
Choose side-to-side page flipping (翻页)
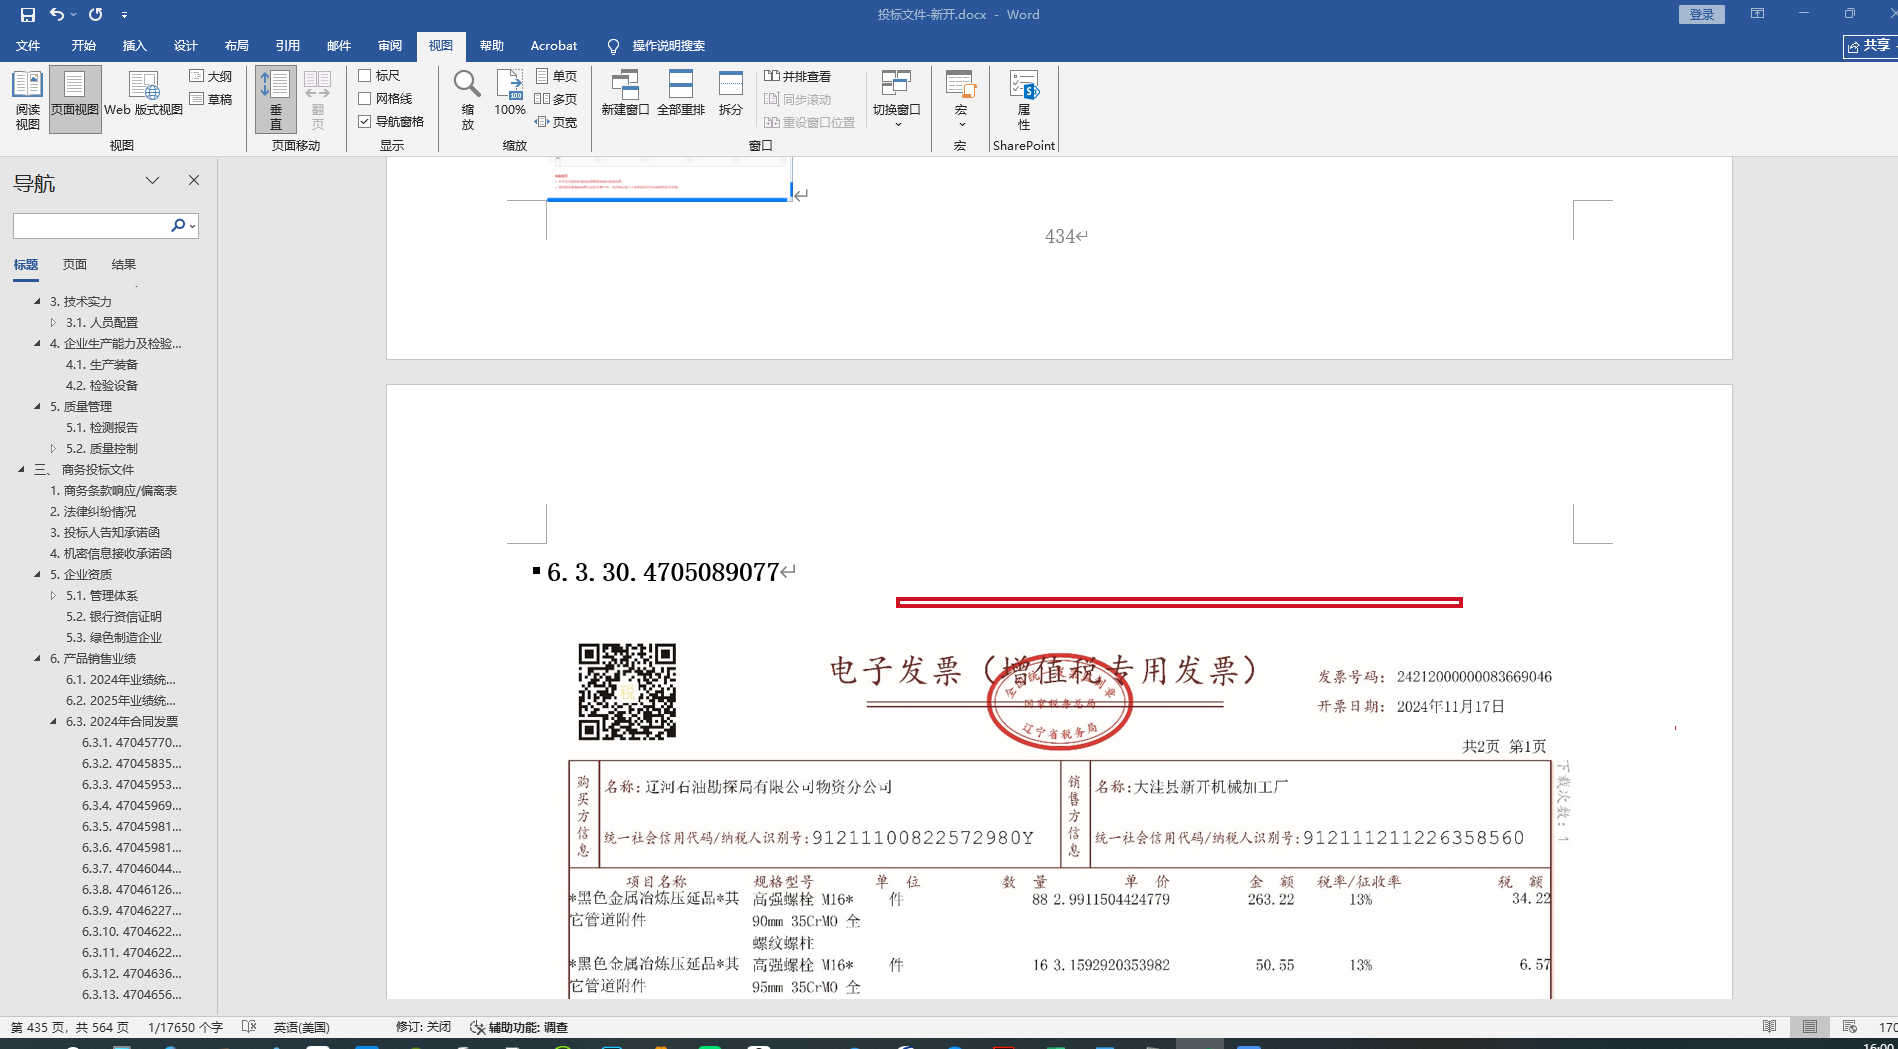[318, 100]
